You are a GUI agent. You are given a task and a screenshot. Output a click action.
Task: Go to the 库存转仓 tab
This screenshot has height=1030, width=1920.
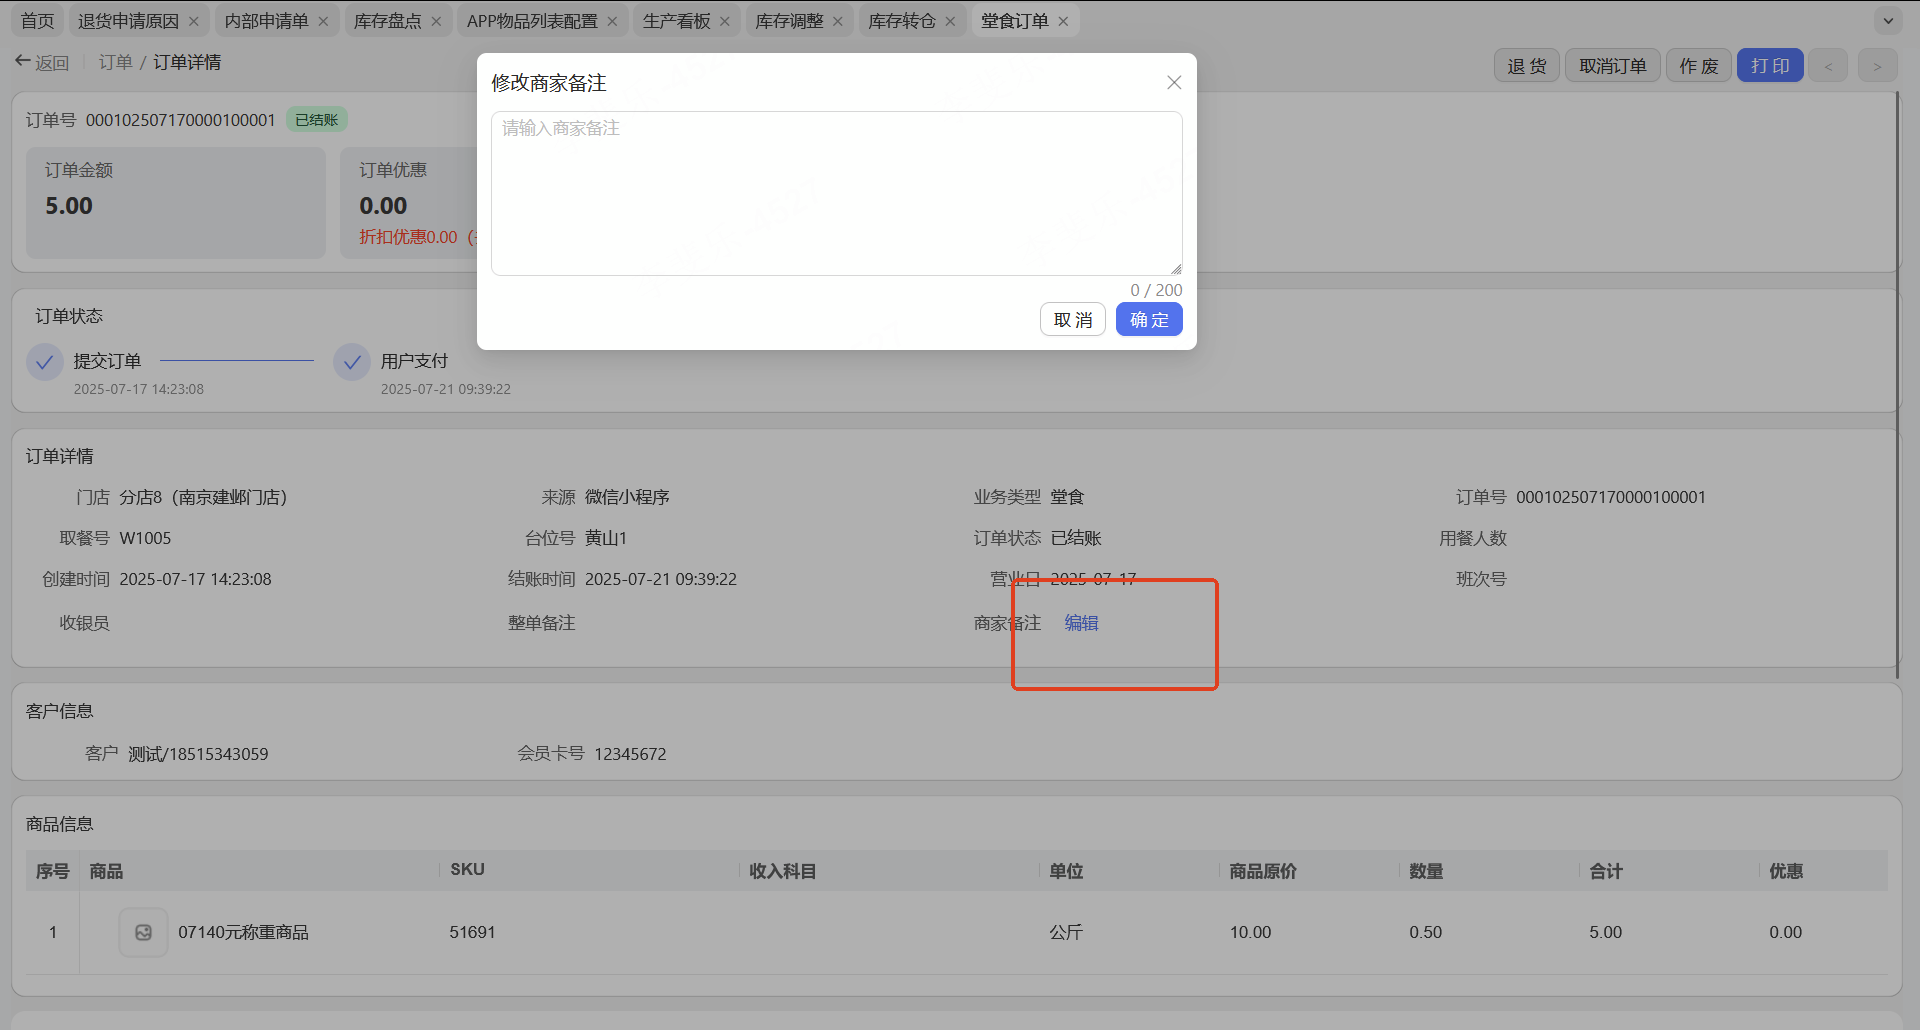[902, 21]
